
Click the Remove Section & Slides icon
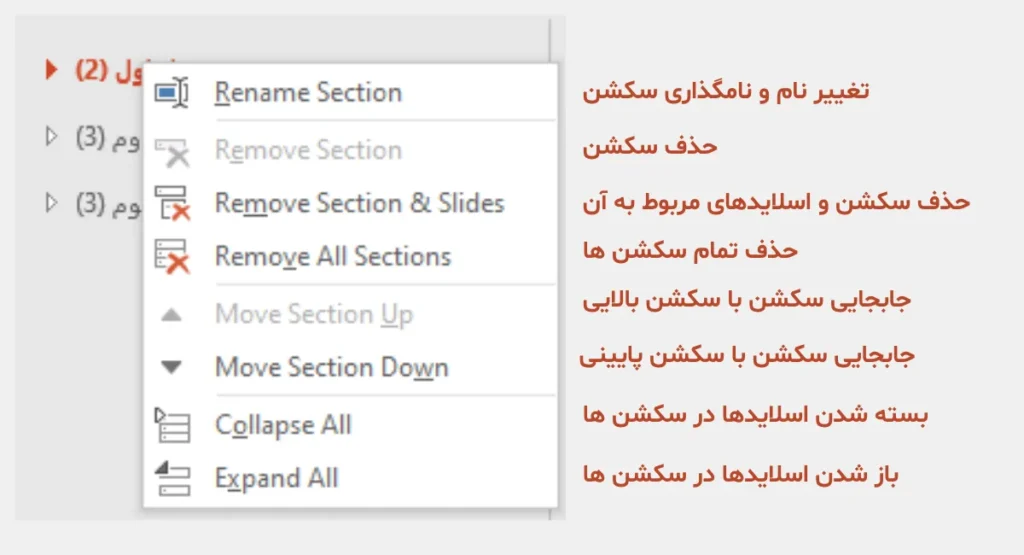click(x=172, y=203)
